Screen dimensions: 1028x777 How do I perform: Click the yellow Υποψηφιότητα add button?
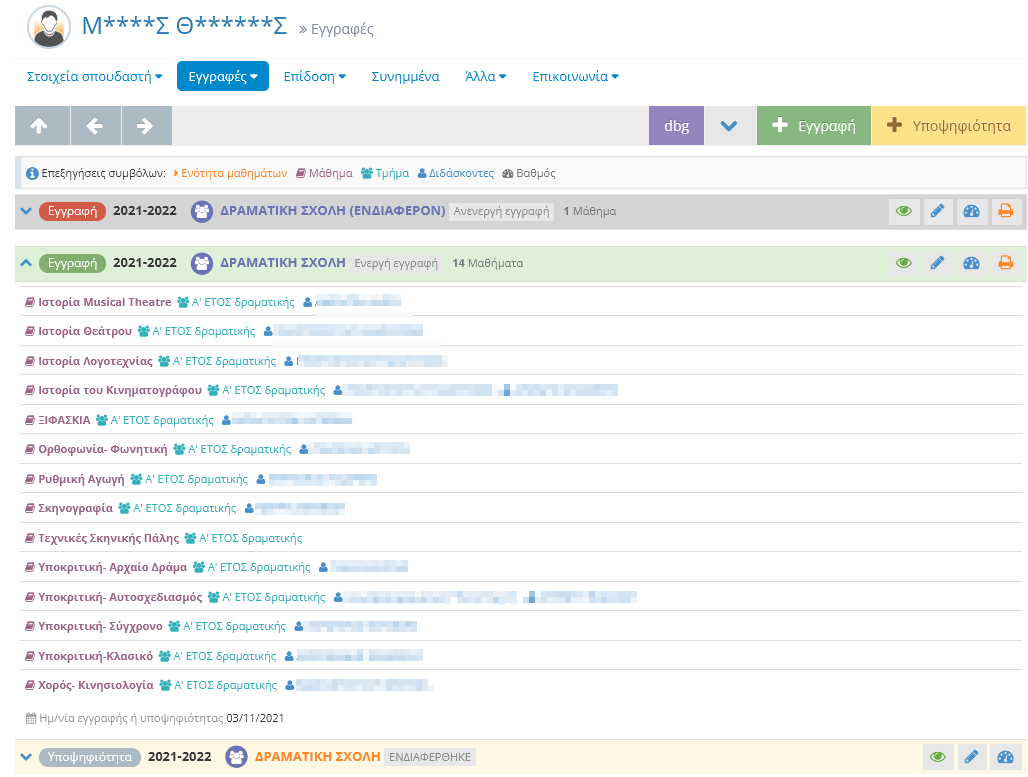pos(948,126)
